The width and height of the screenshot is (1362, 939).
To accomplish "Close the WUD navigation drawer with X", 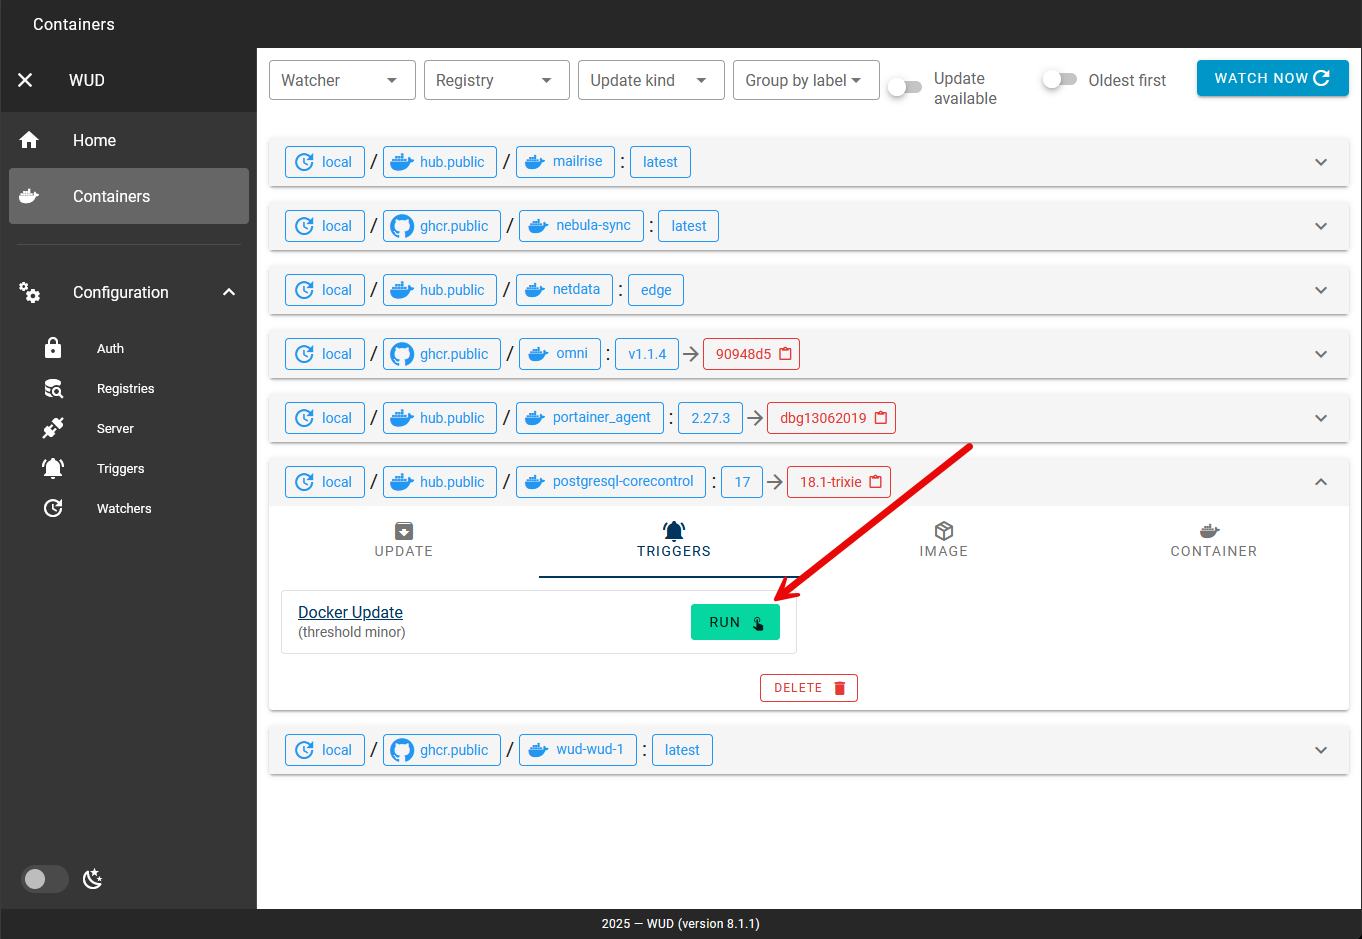I will click(25, 80).
